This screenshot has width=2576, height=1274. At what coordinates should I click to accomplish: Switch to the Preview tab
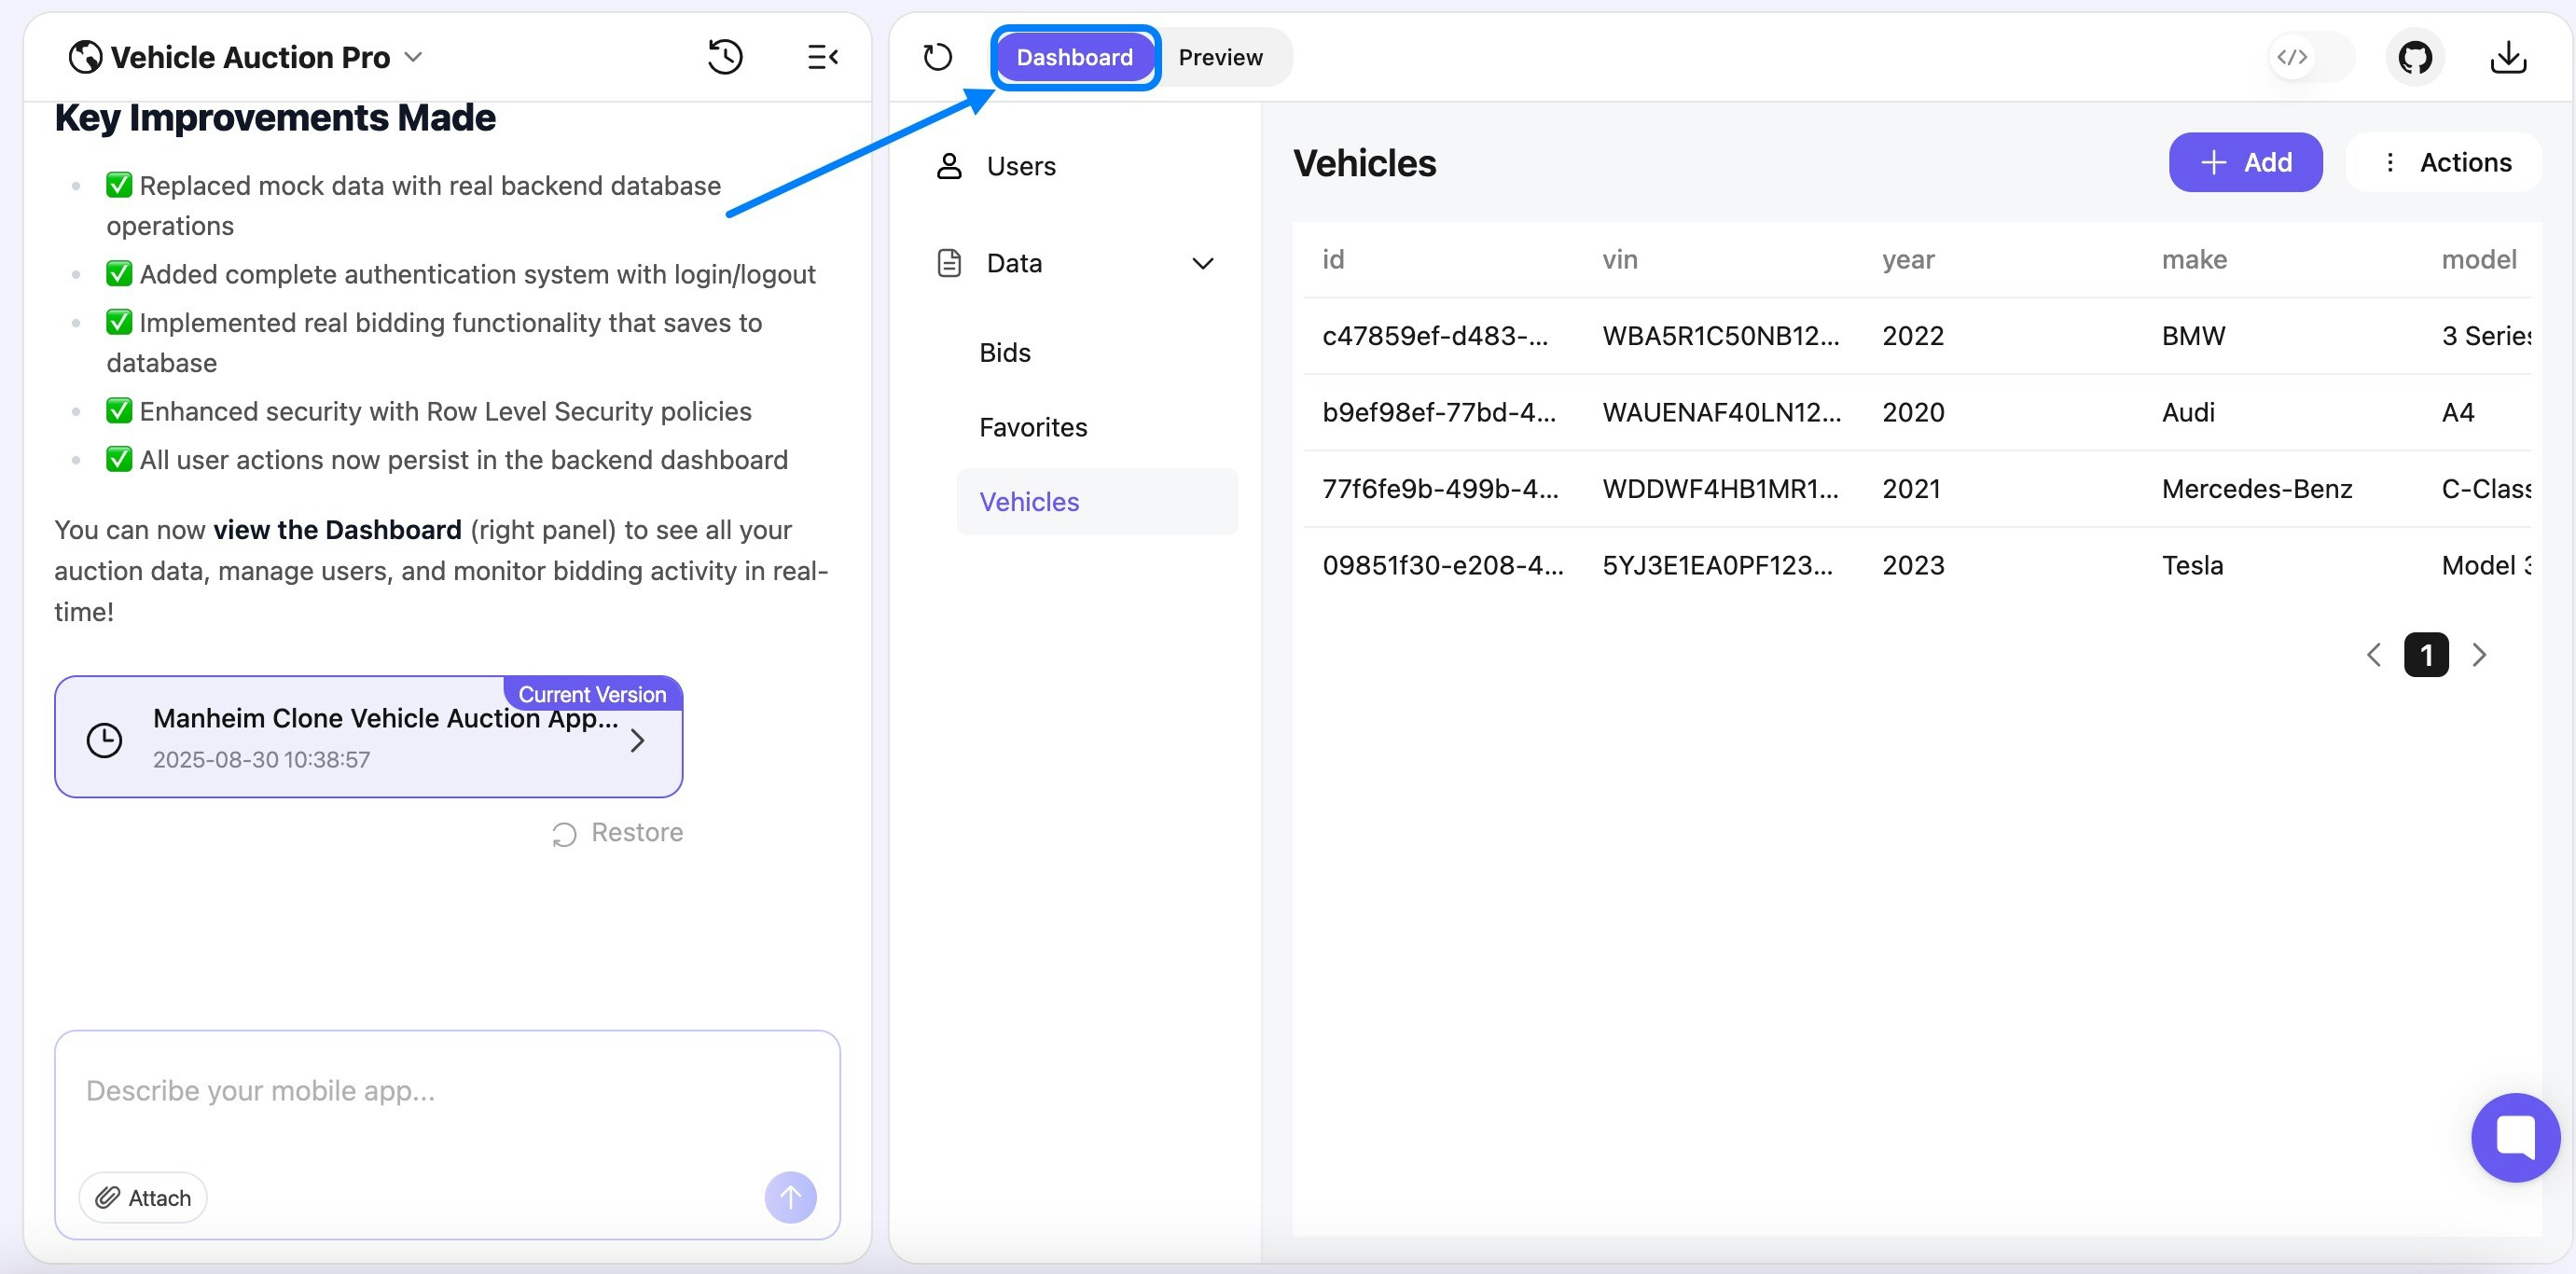[x=1220, y=57]
